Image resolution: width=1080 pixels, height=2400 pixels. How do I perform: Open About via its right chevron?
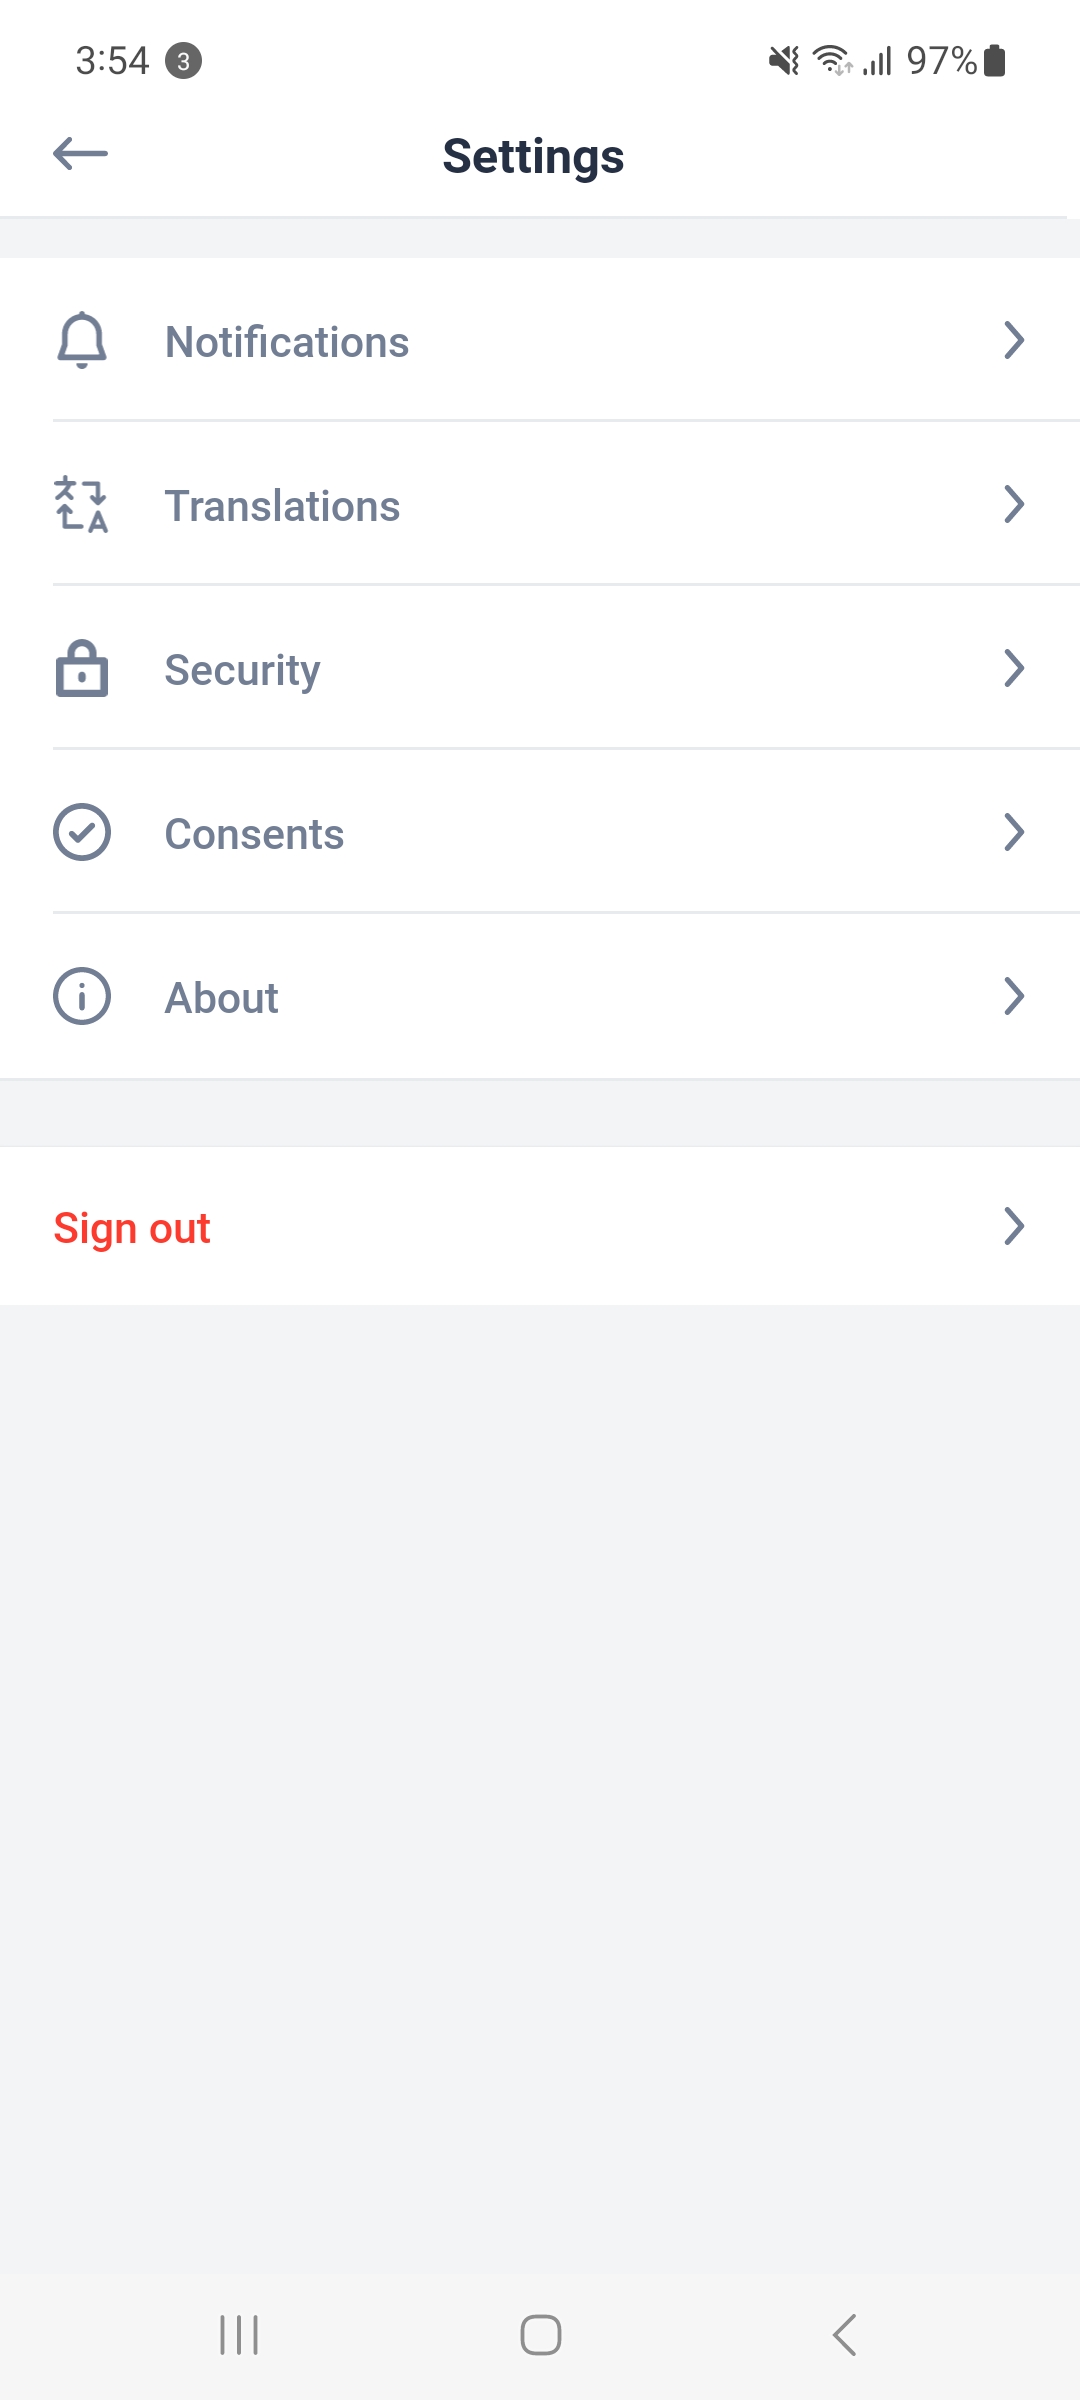pos(1014,997)
